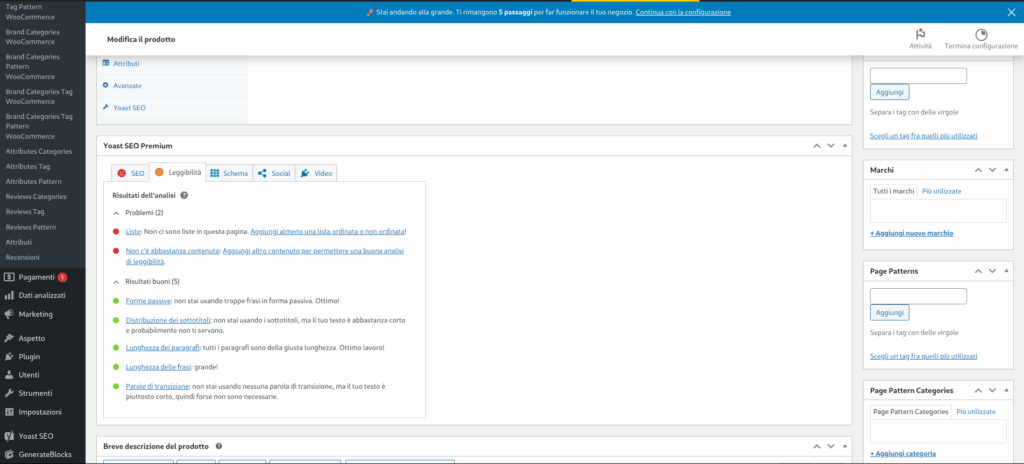This screenshot has height=464, width=1024.
Task: Move Breve descrizione del prodotto panel up
Action: click(816, 446)
